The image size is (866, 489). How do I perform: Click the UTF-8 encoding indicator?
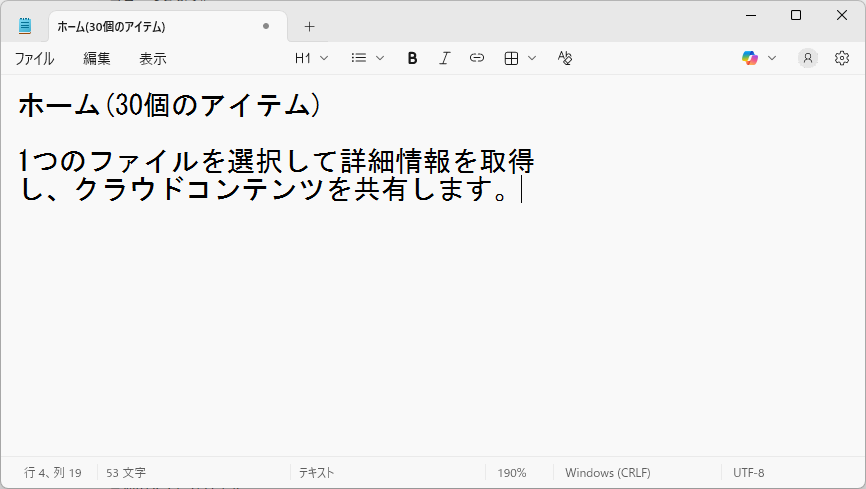point(748,473)
